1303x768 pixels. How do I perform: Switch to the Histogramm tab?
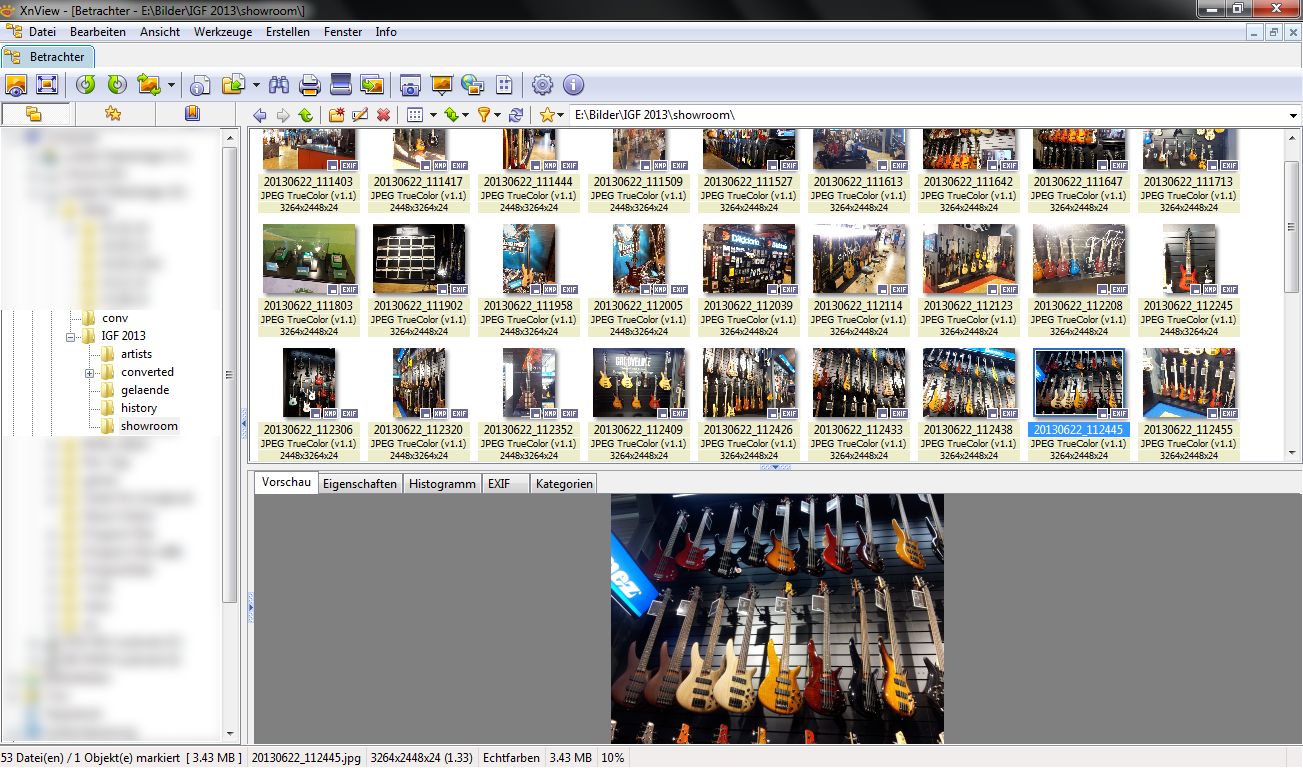(442, 484)
